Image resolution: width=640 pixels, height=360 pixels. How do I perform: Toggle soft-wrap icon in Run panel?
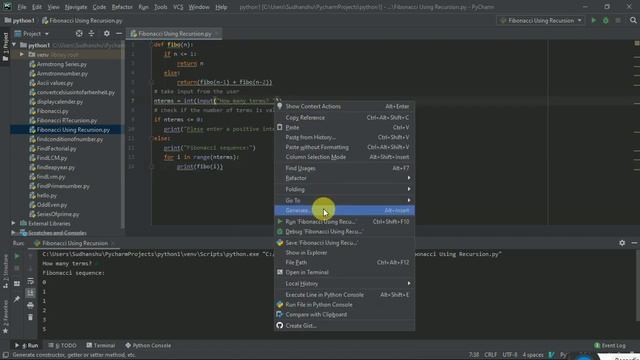tap(30, 281)
